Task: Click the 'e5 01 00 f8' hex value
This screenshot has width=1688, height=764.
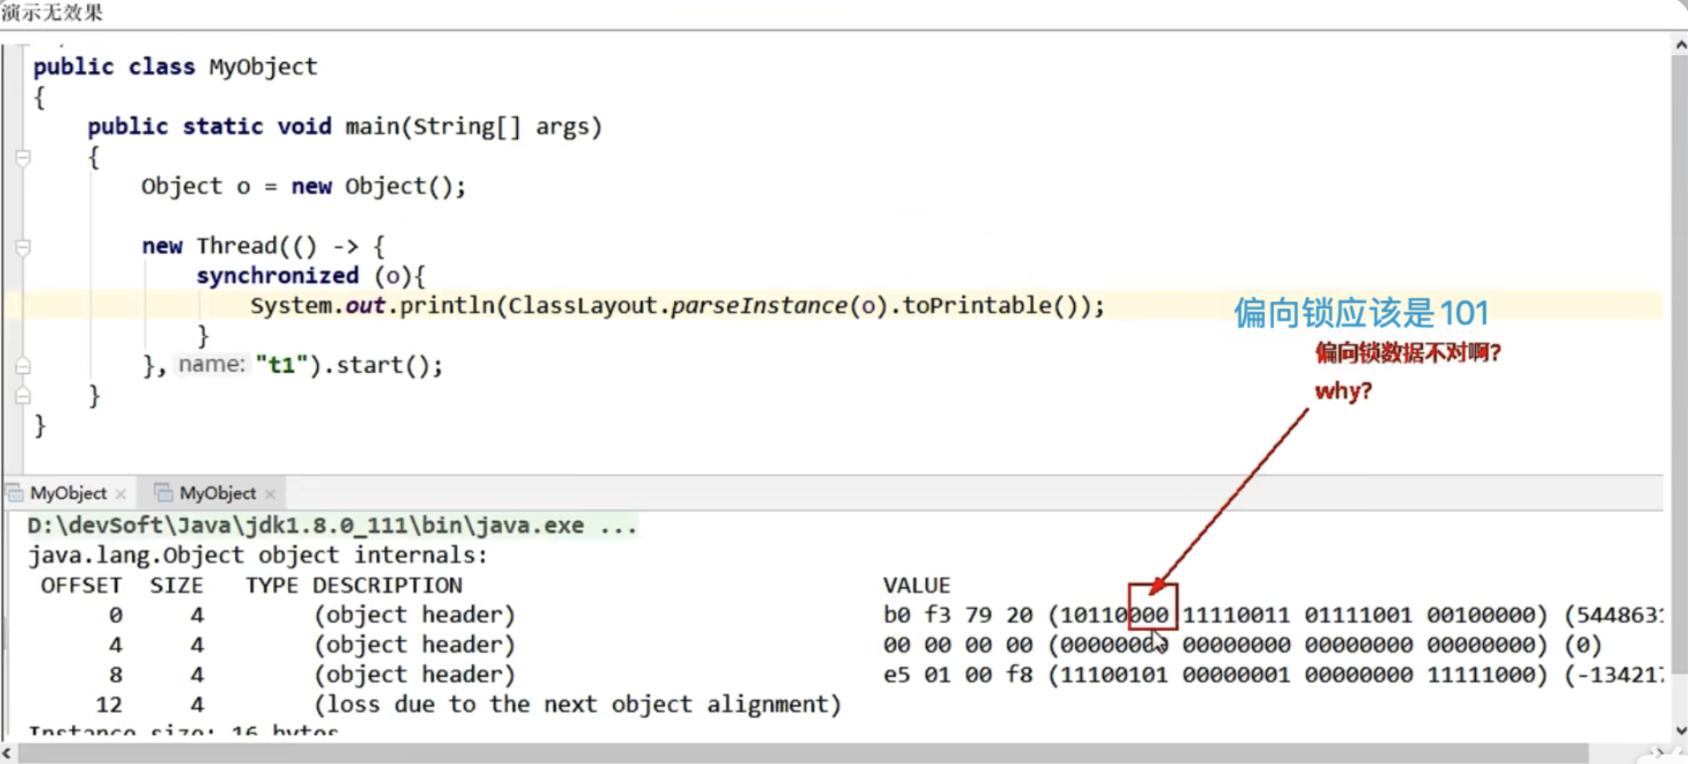Action: (x=958, y=675)
